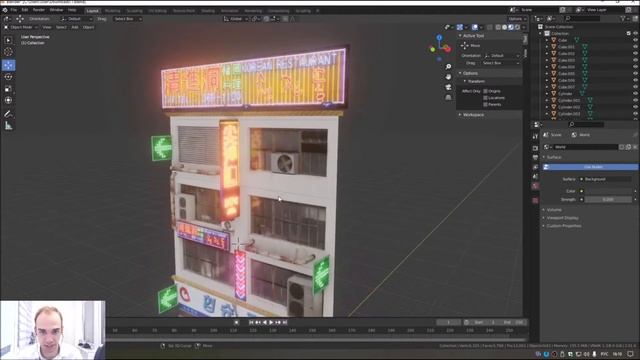Select the Annotate tool in left toolbar
640x360 pixels.
[8, 114]
